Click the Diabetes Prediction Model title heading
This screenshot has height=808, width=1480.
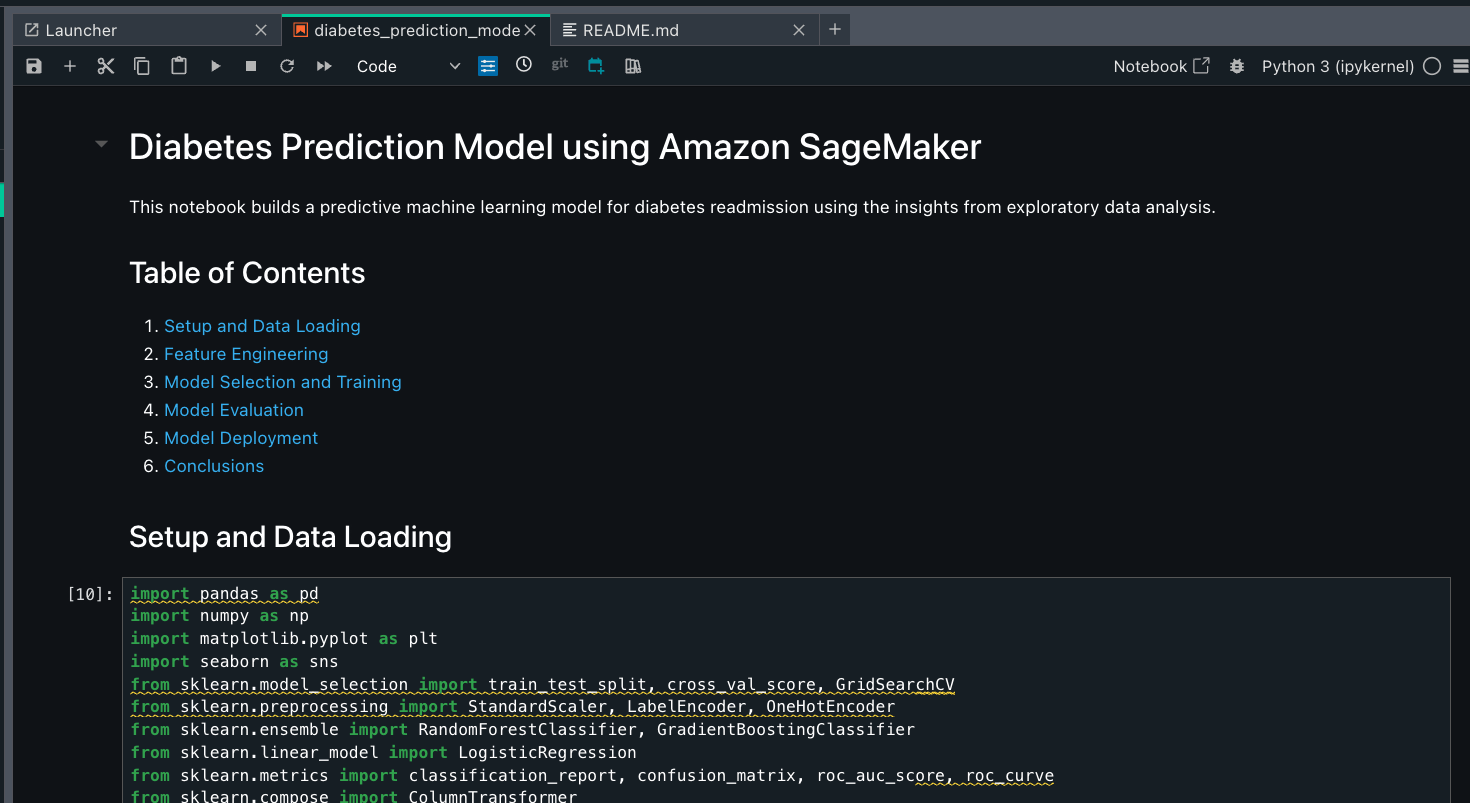pos(555,147)
